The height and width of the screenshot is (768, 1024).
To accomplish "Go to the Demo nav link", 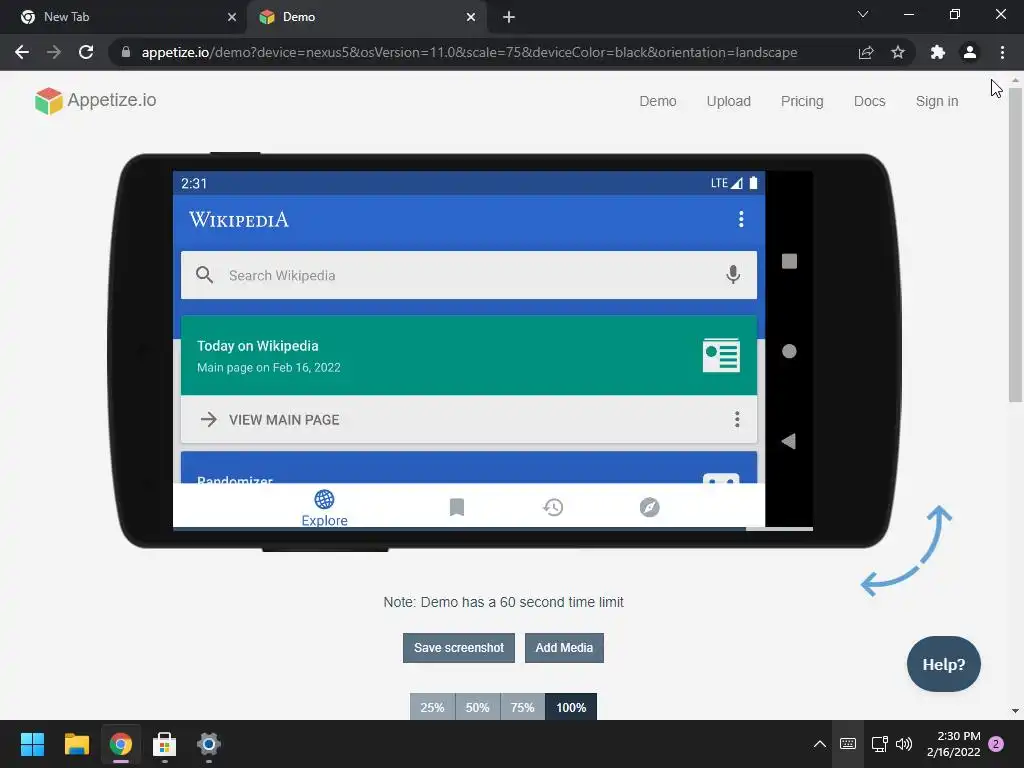I will click(658, 101).
